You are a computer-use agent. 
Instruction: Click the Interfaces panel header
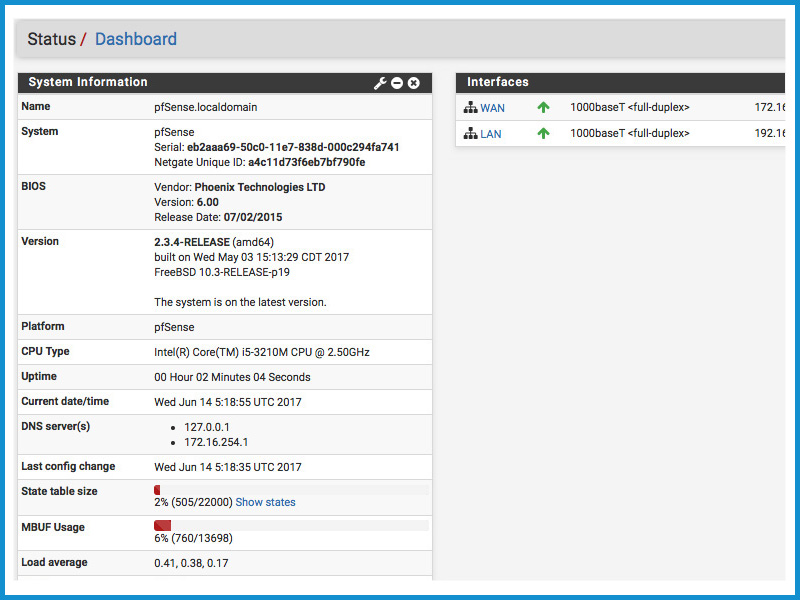[620, 83]
